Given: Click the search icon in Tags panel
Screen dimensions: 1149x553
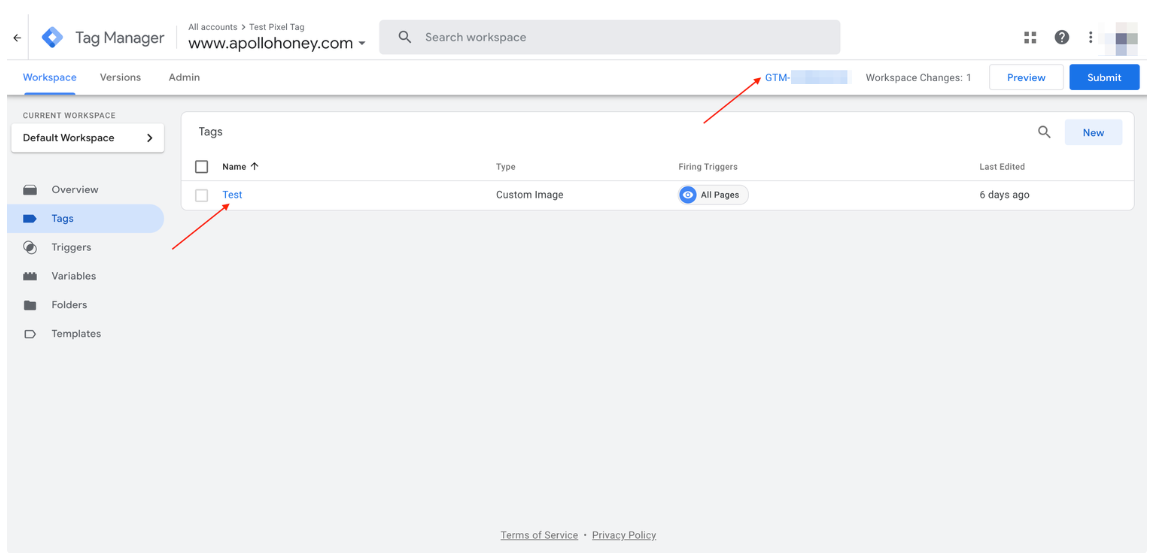Looking at the screenshot, I should pyautogui.click(x=1044, y=132).
